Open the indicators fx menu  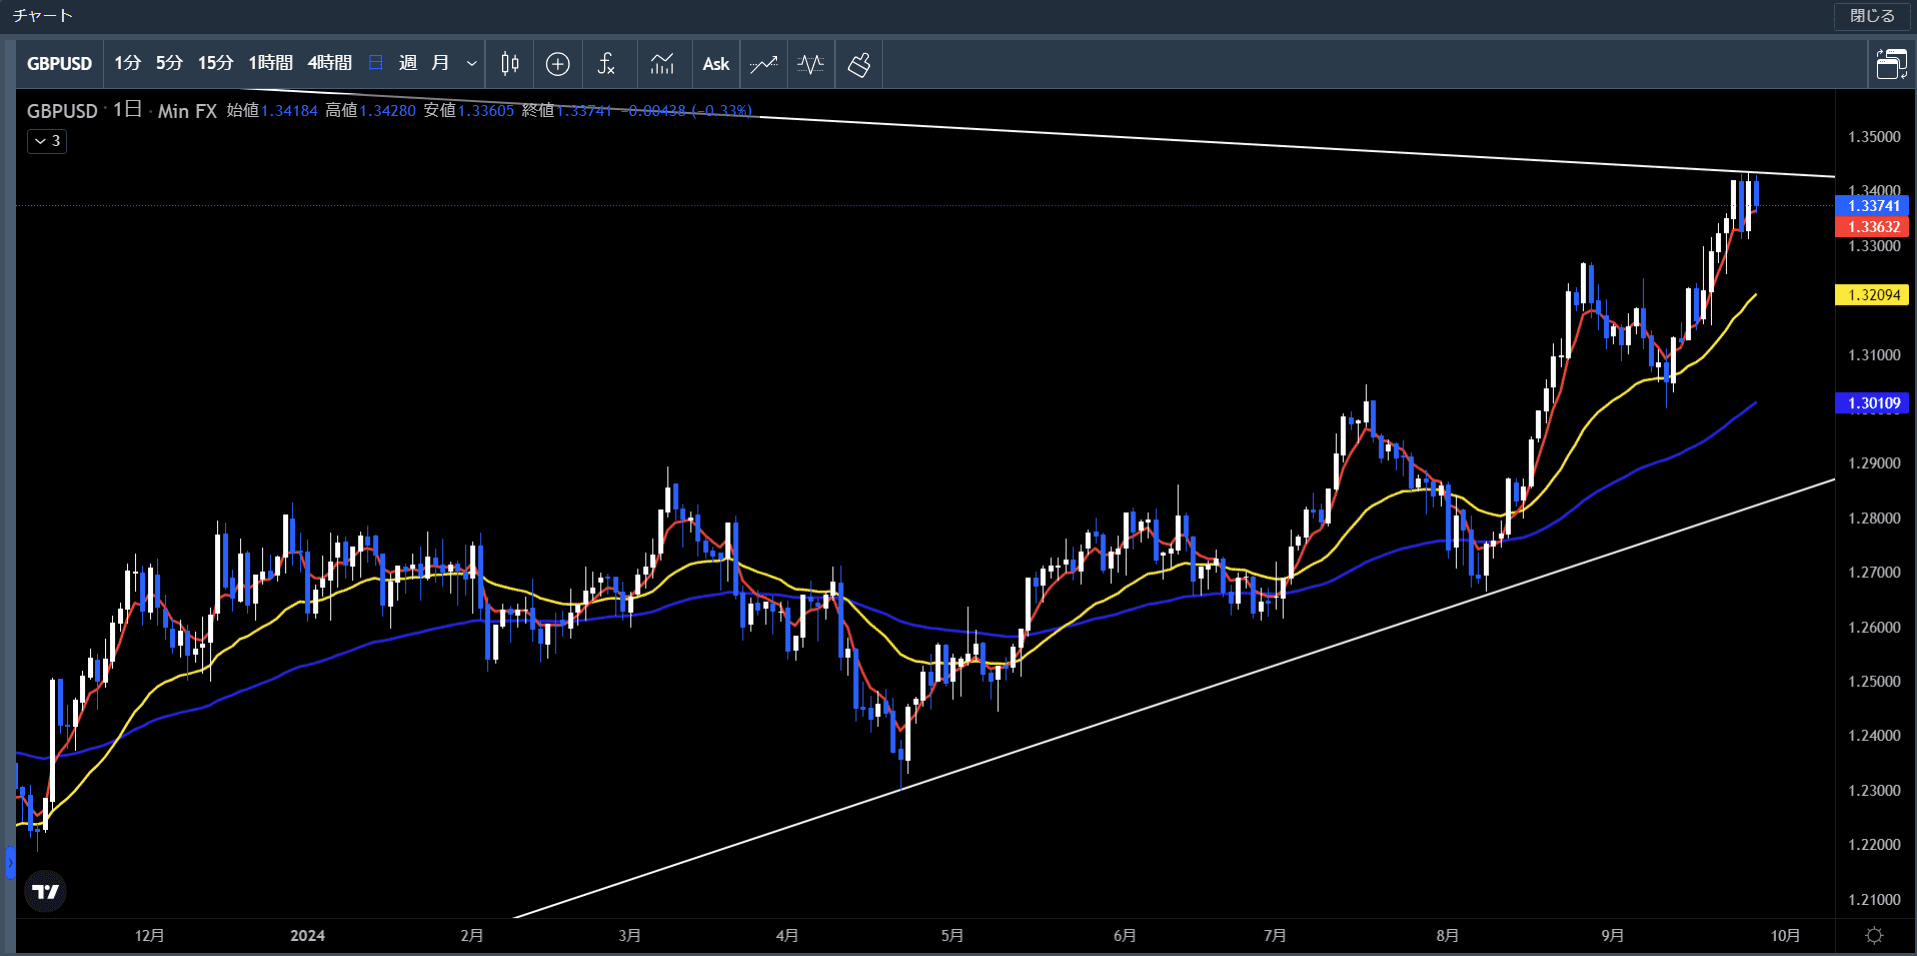click(x=606, y=64)
